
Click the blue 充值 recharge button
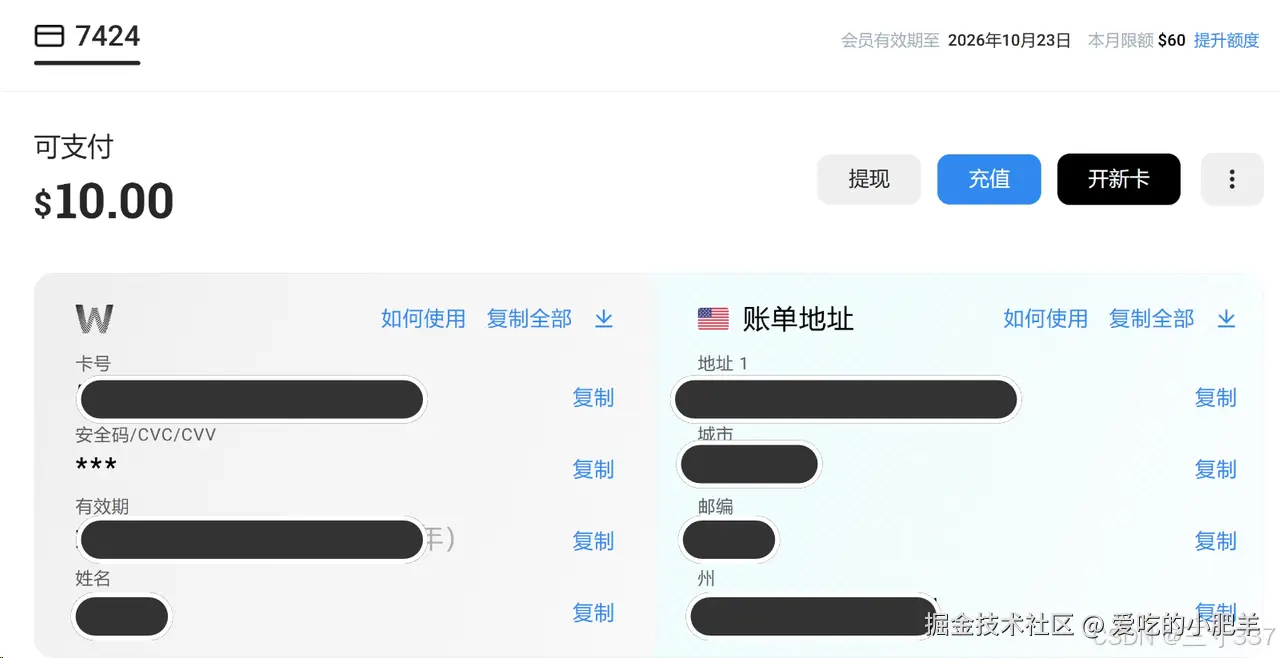click(x=988, y=179)
